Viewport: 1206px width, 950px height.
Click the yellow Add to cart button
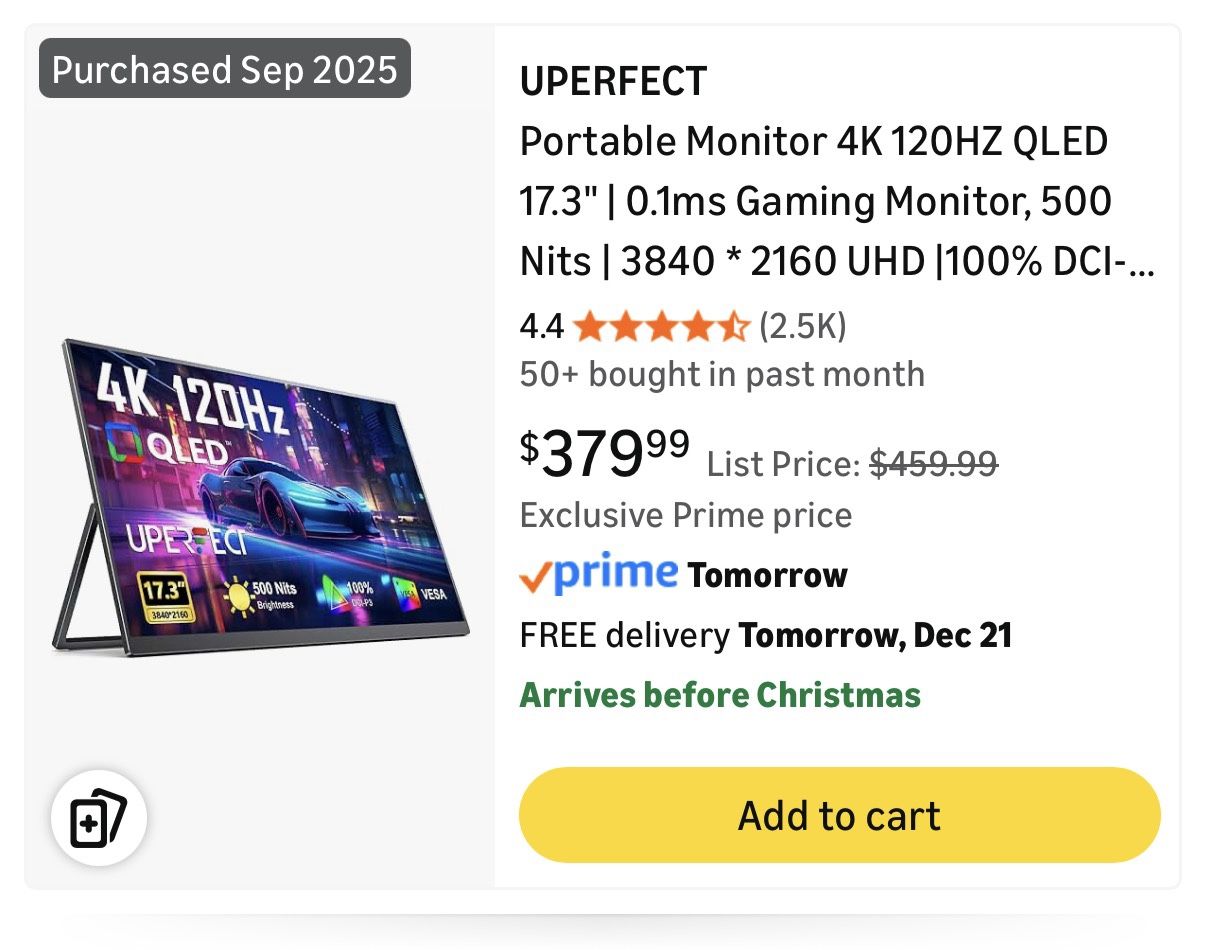click(x=839, y=815)
